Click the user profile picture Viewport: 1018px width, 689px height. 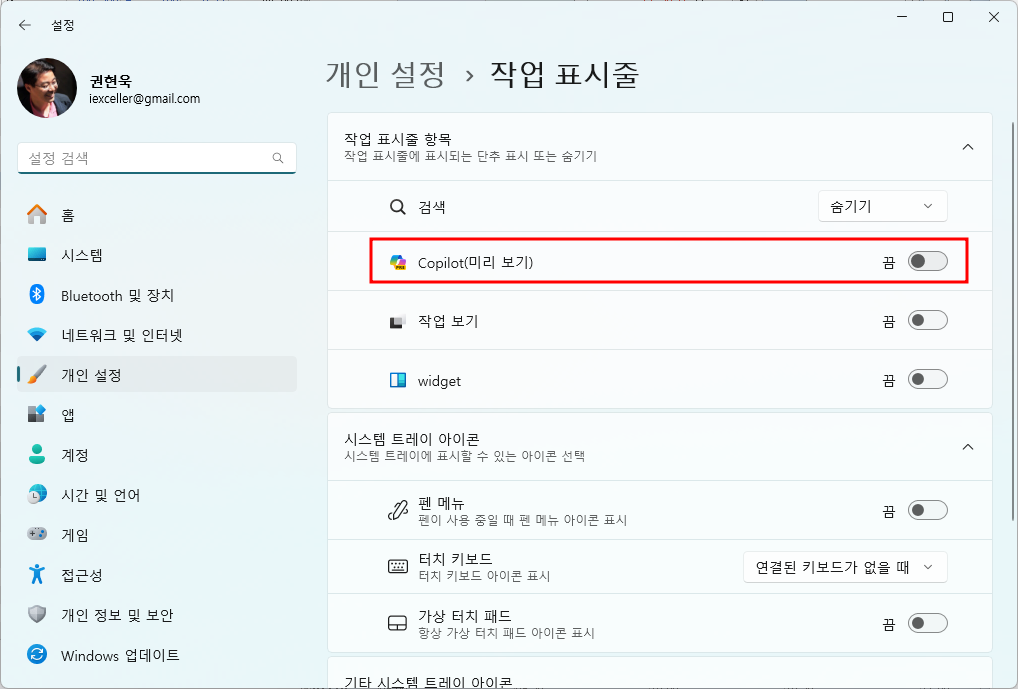47,88
